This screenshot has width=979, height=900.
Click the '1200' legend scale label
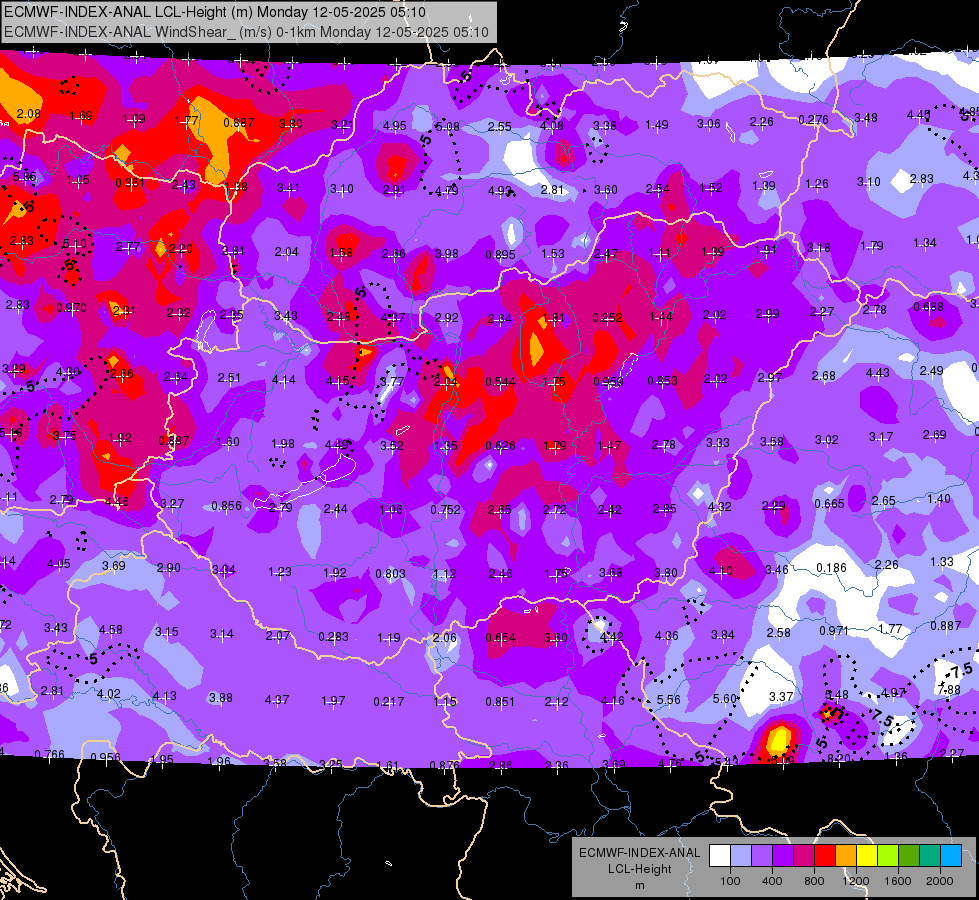point(856,881)
